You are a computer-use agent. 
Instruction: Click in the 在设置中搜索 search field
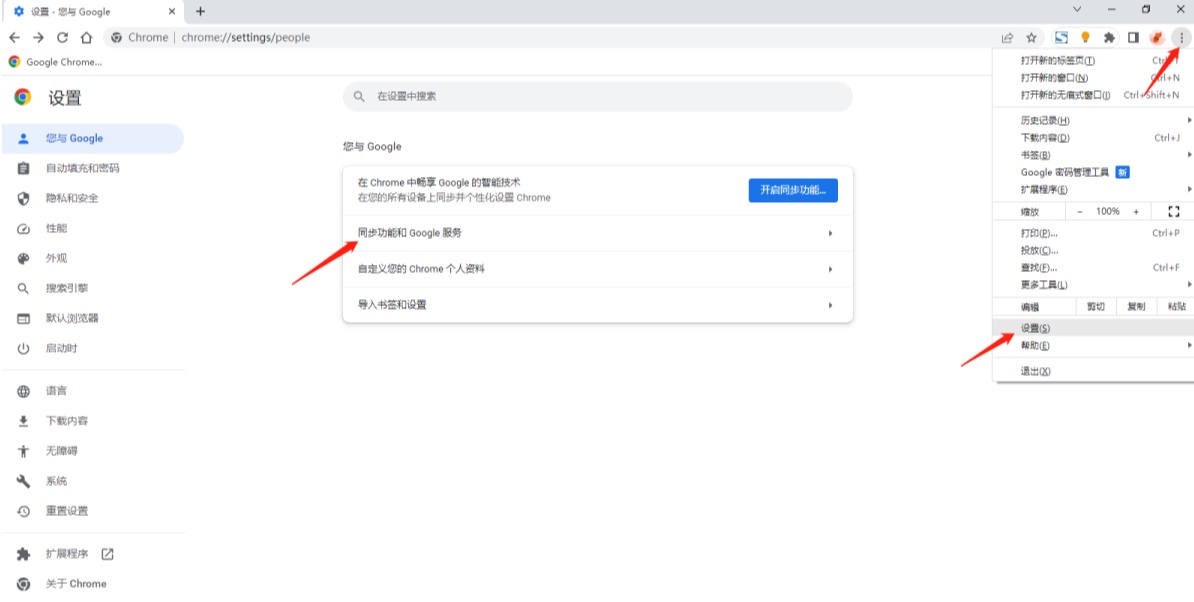598,97
